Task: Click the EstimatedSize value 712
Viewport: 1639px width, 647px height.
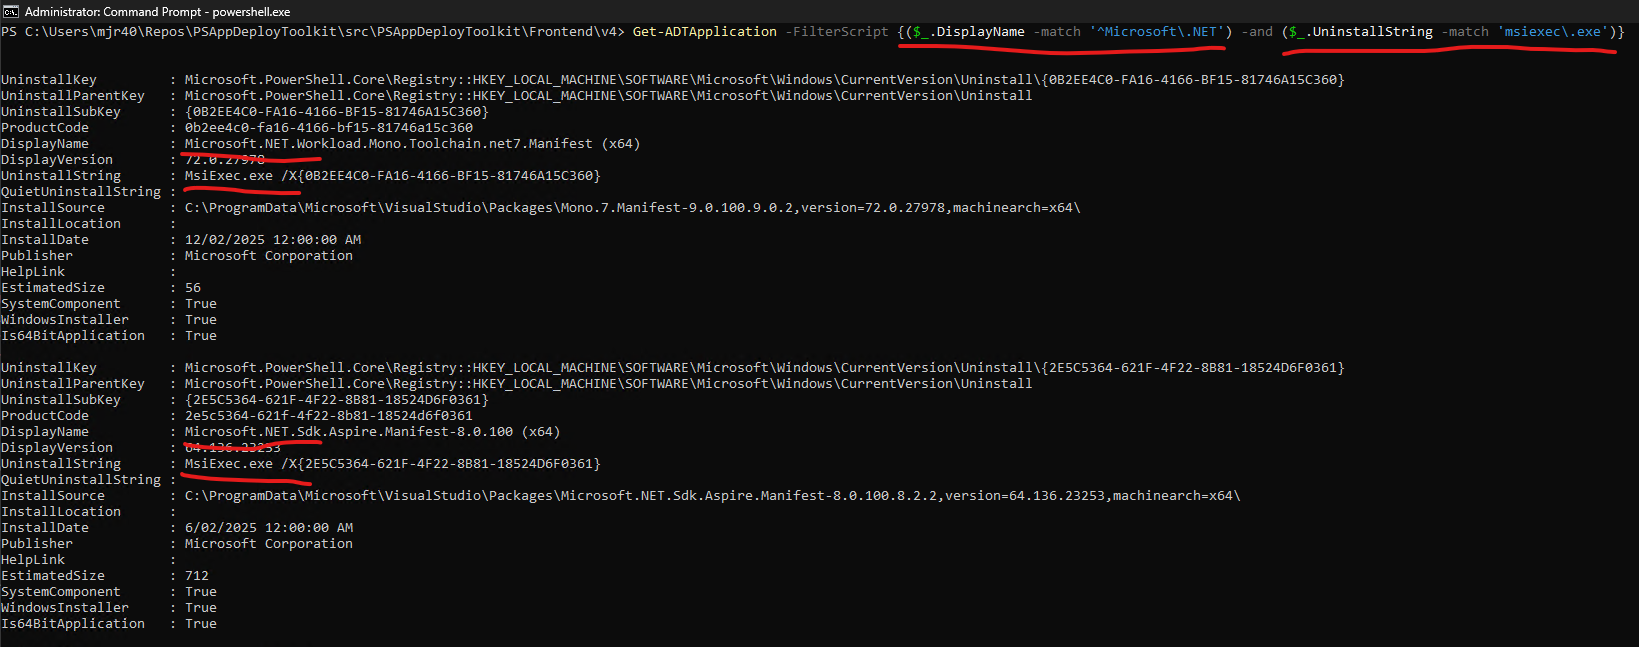Action: [197, 576]
